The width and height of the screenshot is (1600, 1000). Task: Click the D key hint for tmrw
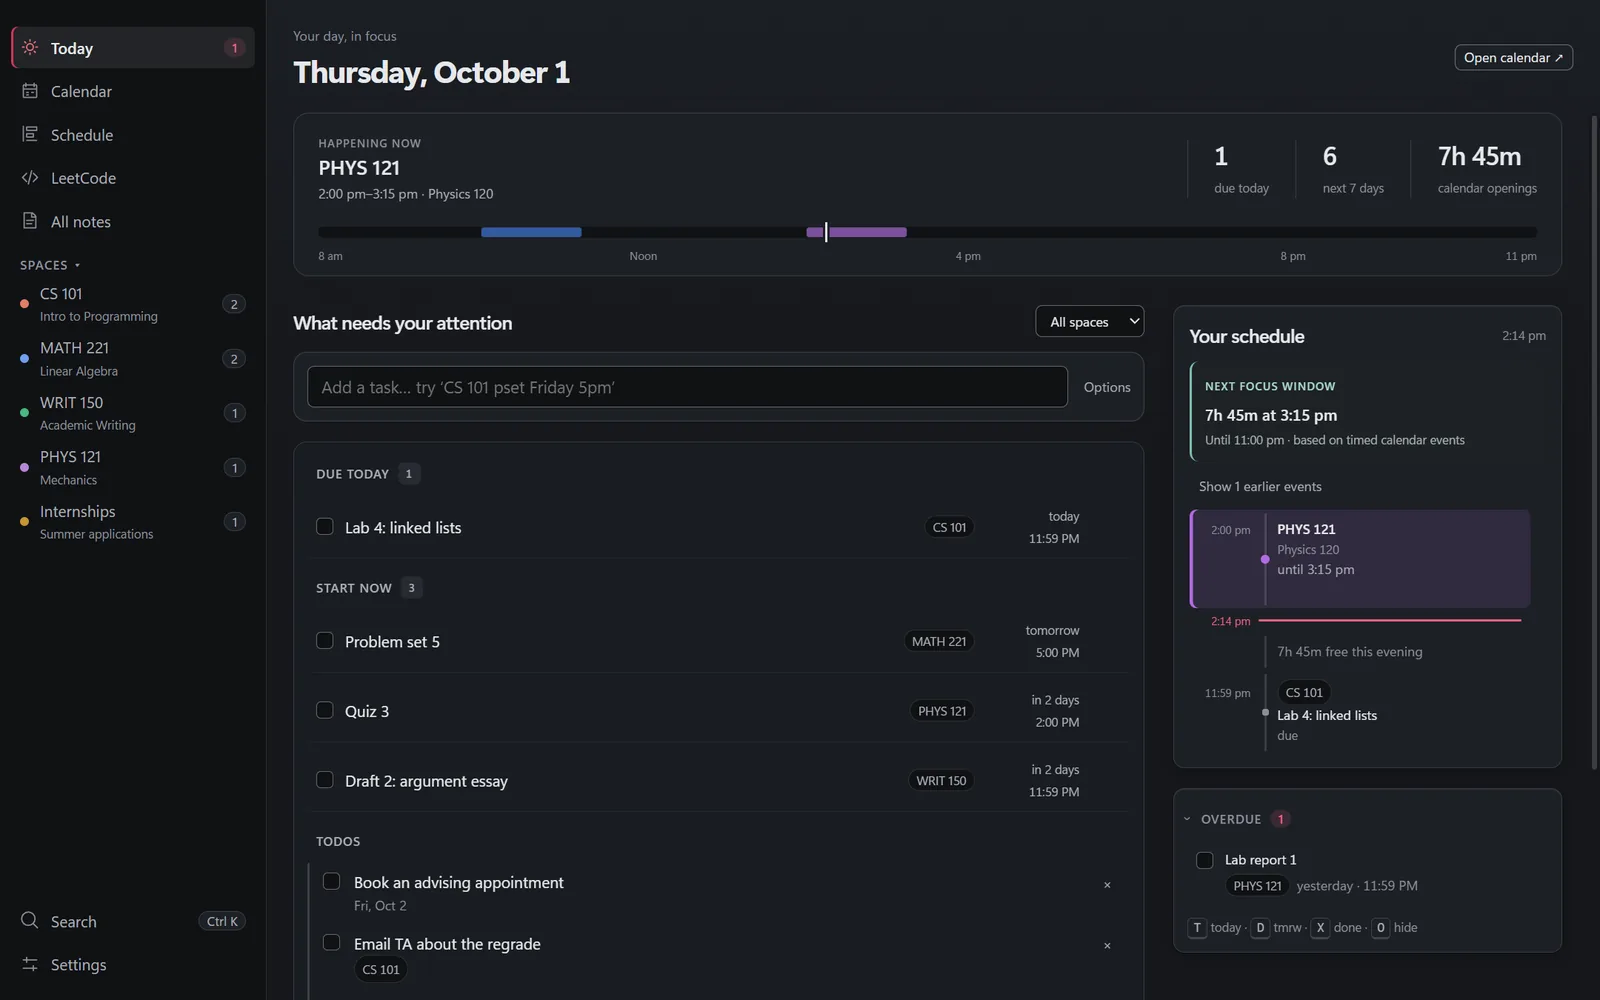tap(1260, 928)
